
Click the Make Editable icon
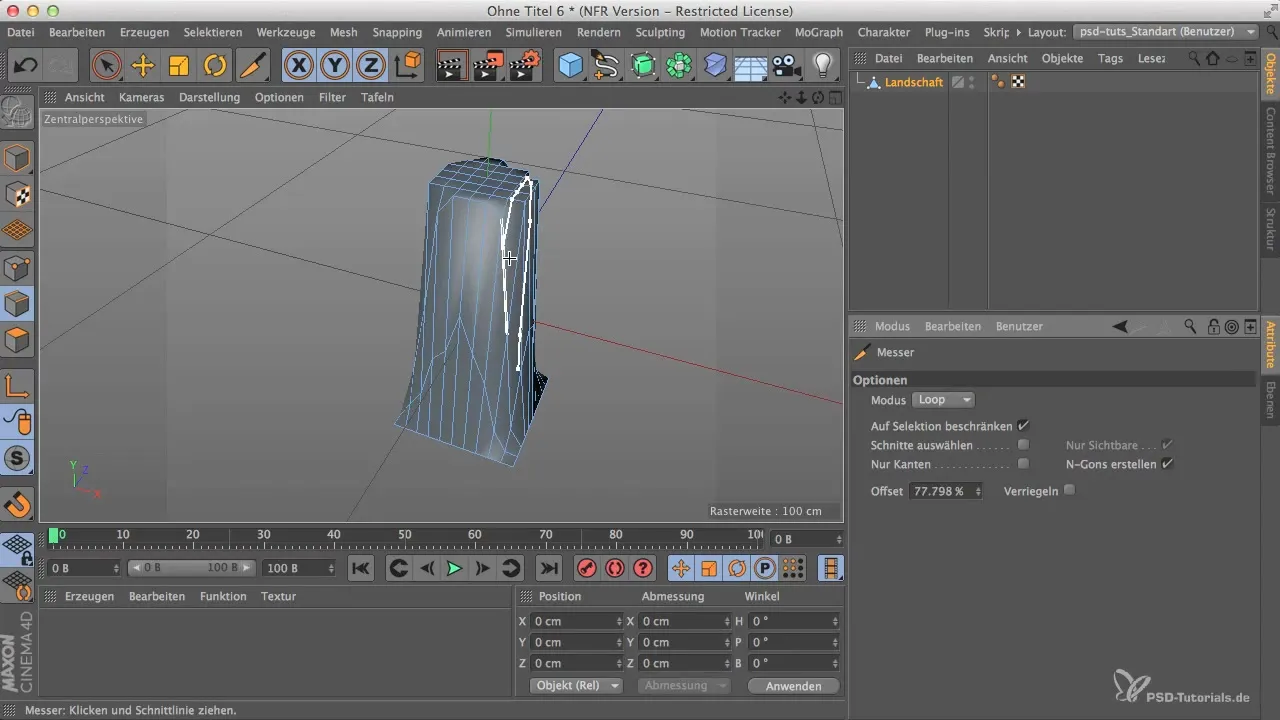point(17,112)
